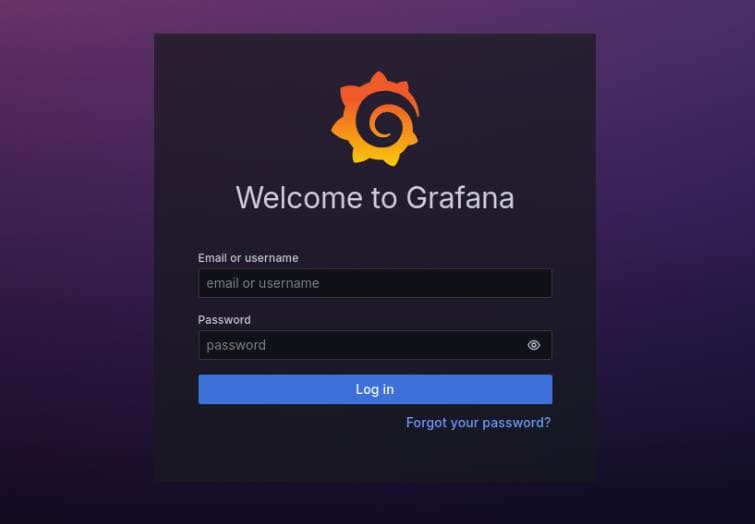Viewport: 755px width, 524px height.
Task: Click the blue Log in button
Action: pyautogui.click(x=375, y=389)
